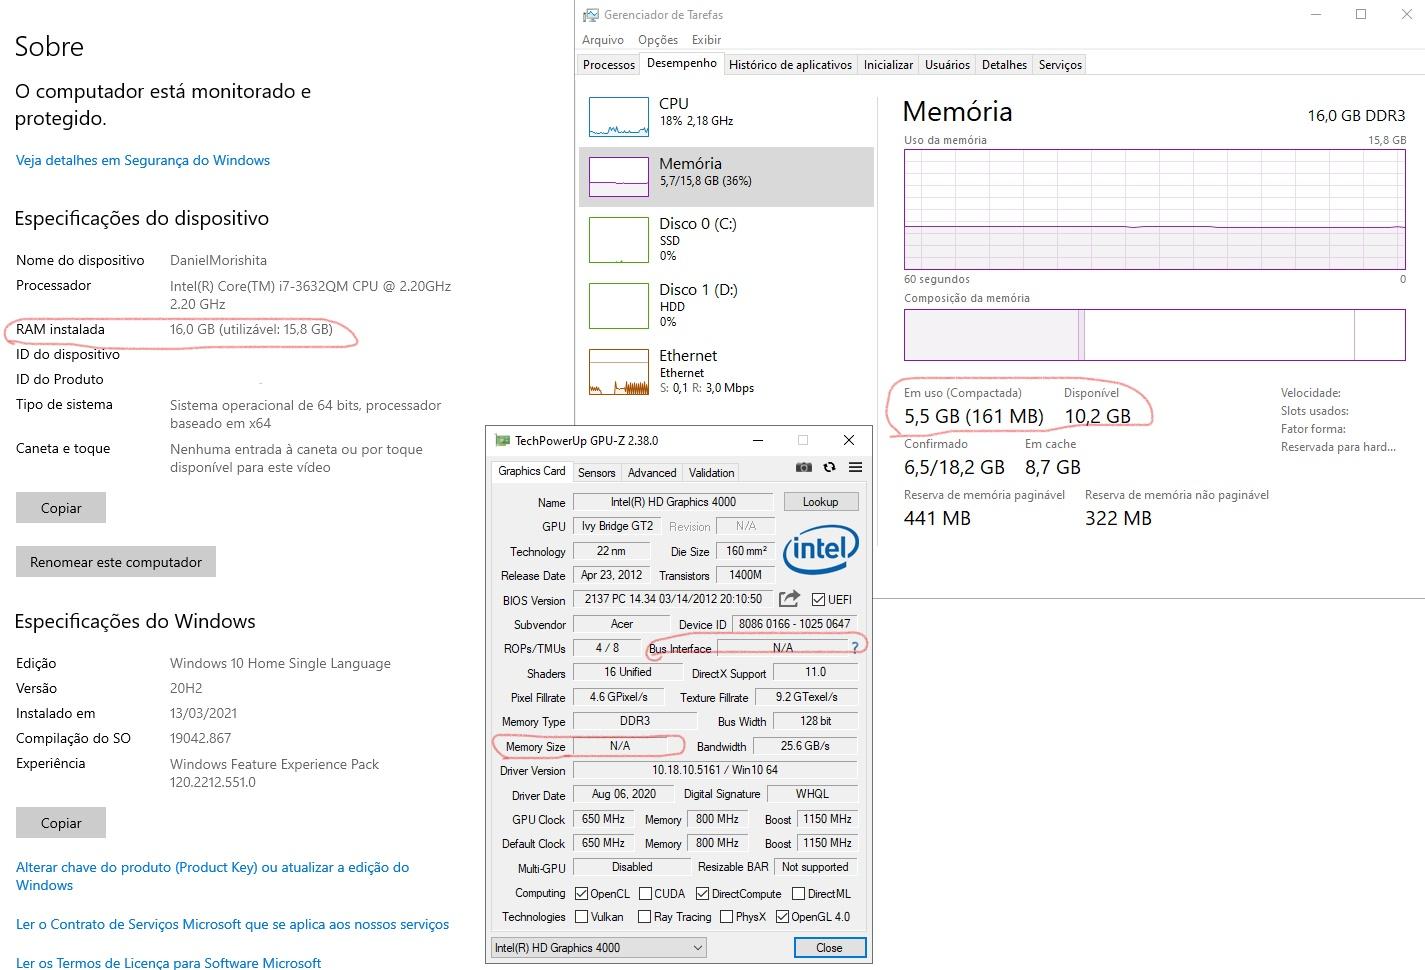
Task: Toggle the Ray Tracing checkbox
Action: coord(645,917)
